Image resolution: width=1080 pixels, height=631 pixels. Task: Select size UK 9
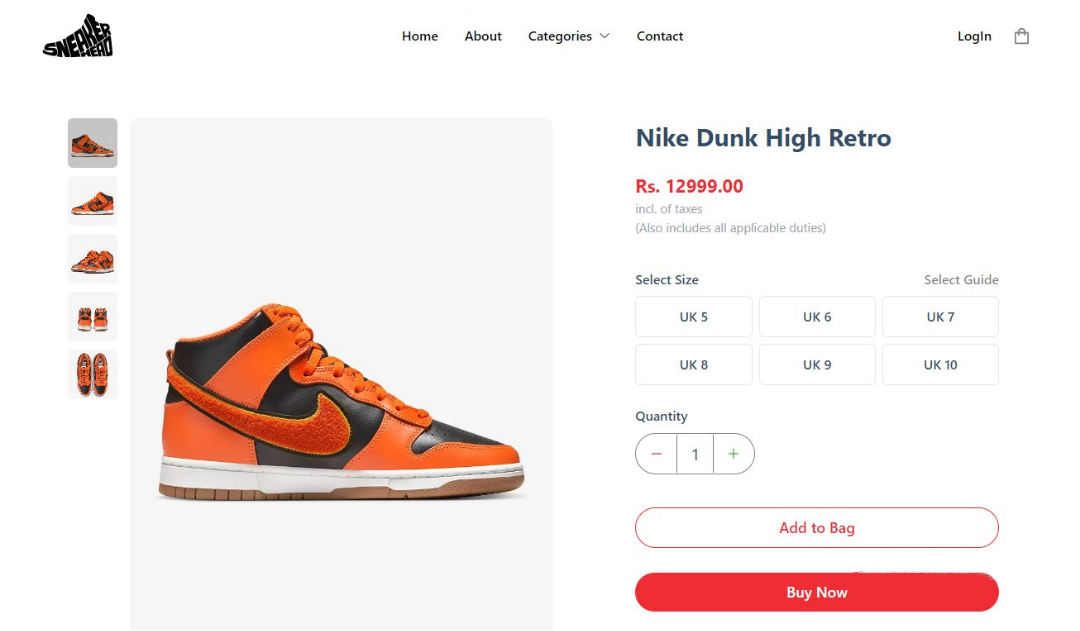[817, 364]
